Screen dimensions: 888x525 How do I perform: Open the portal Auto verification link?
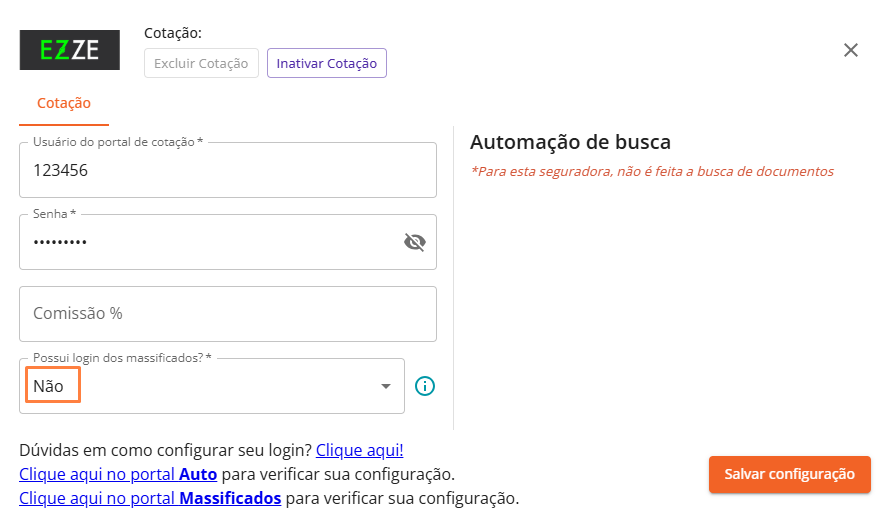118,474
